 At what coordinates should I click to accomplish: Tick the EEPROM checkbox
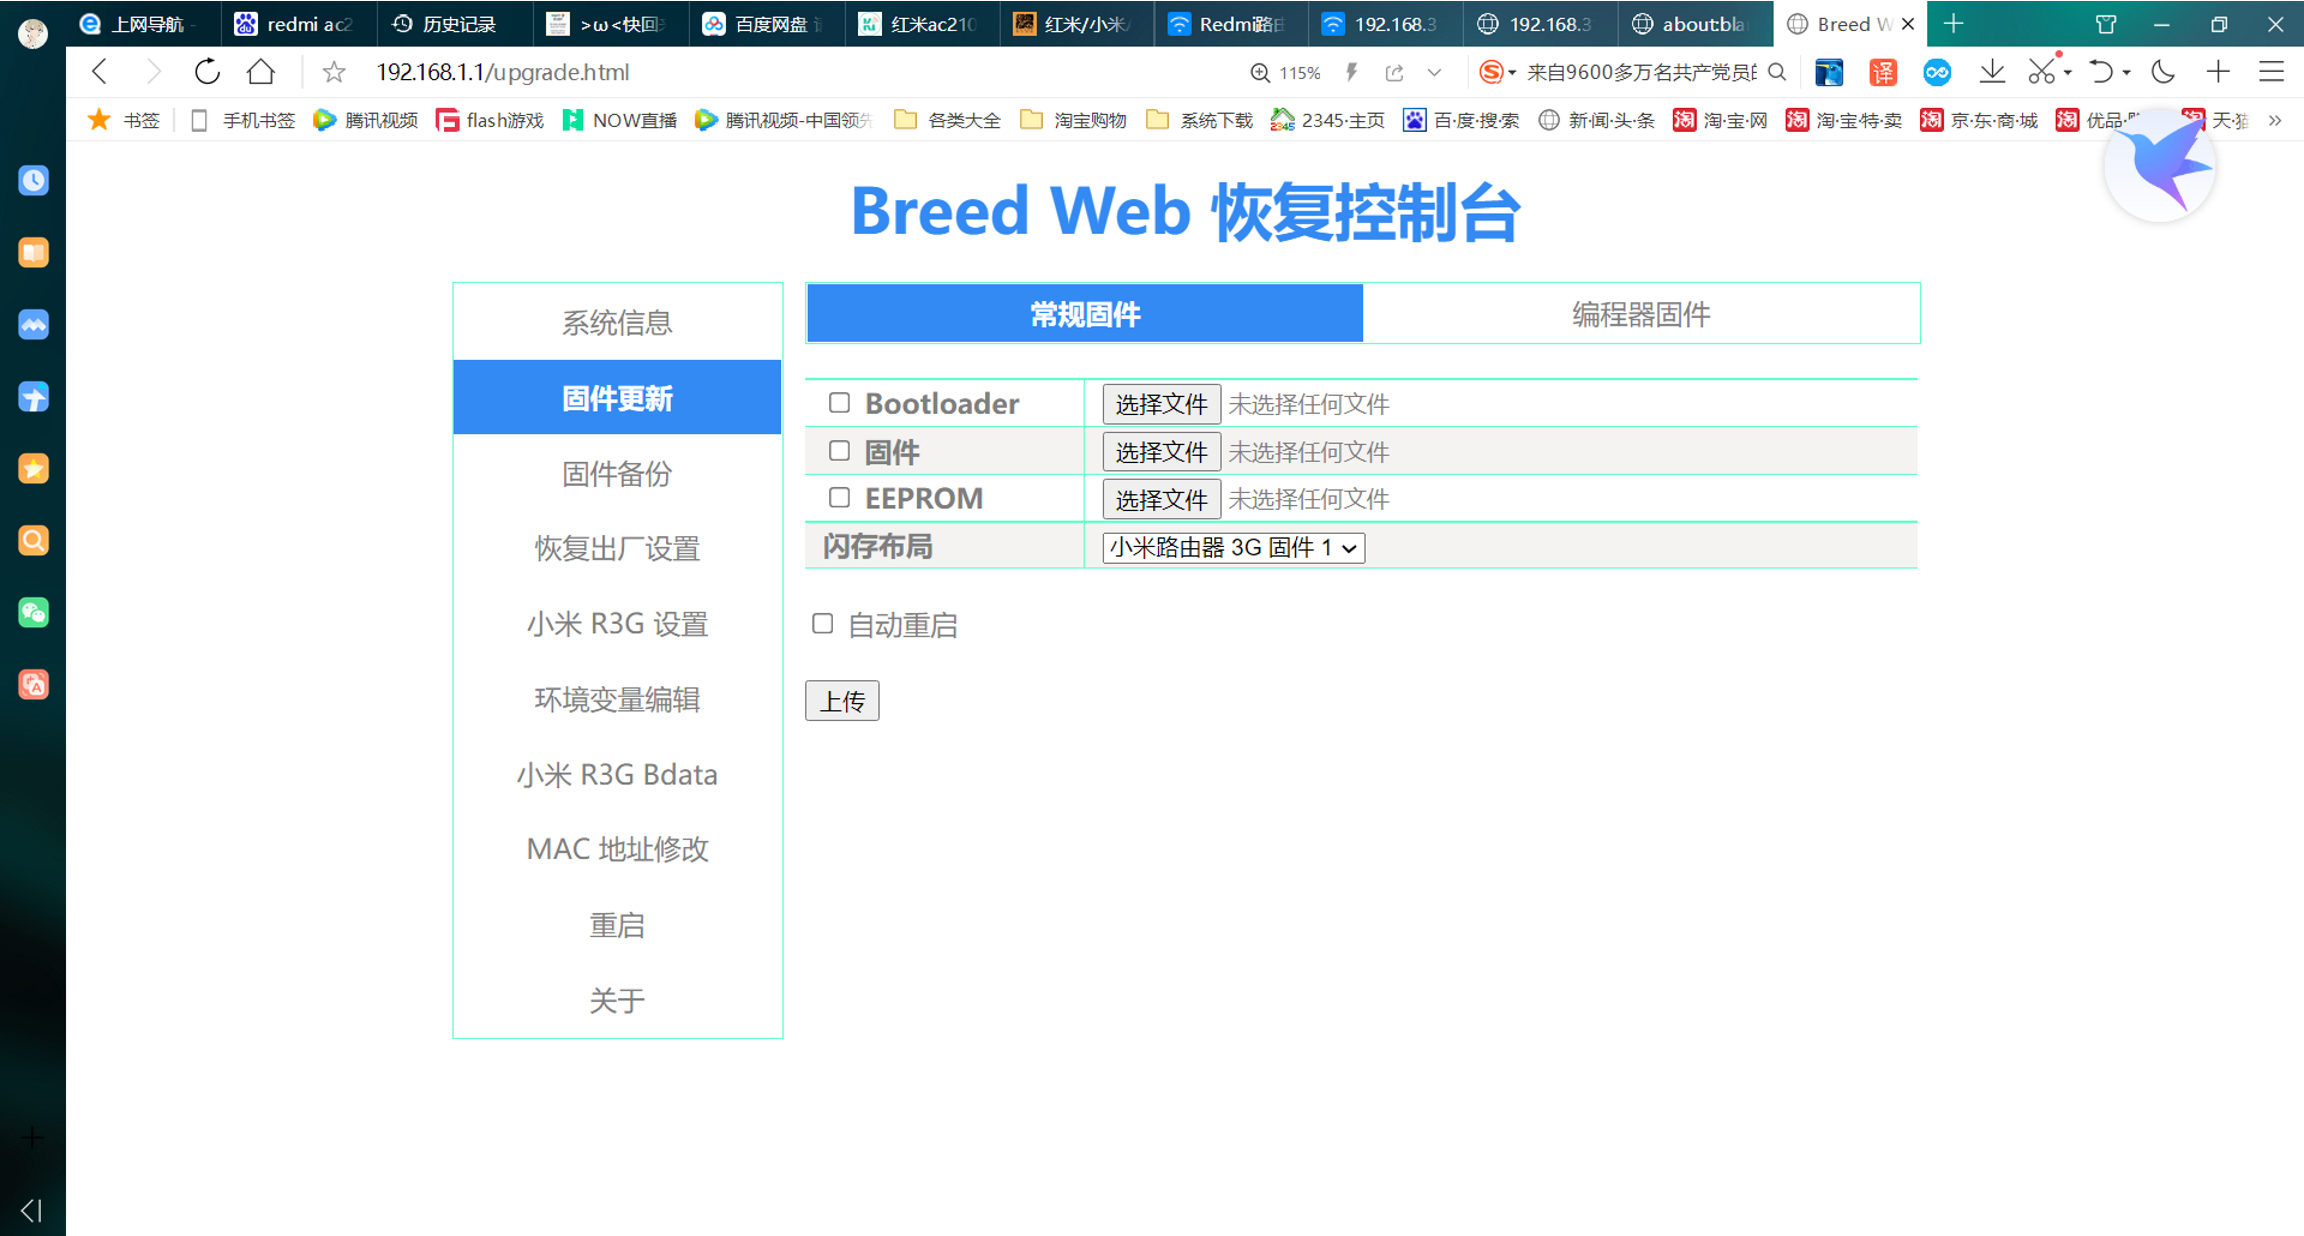(x=839, y=498)
